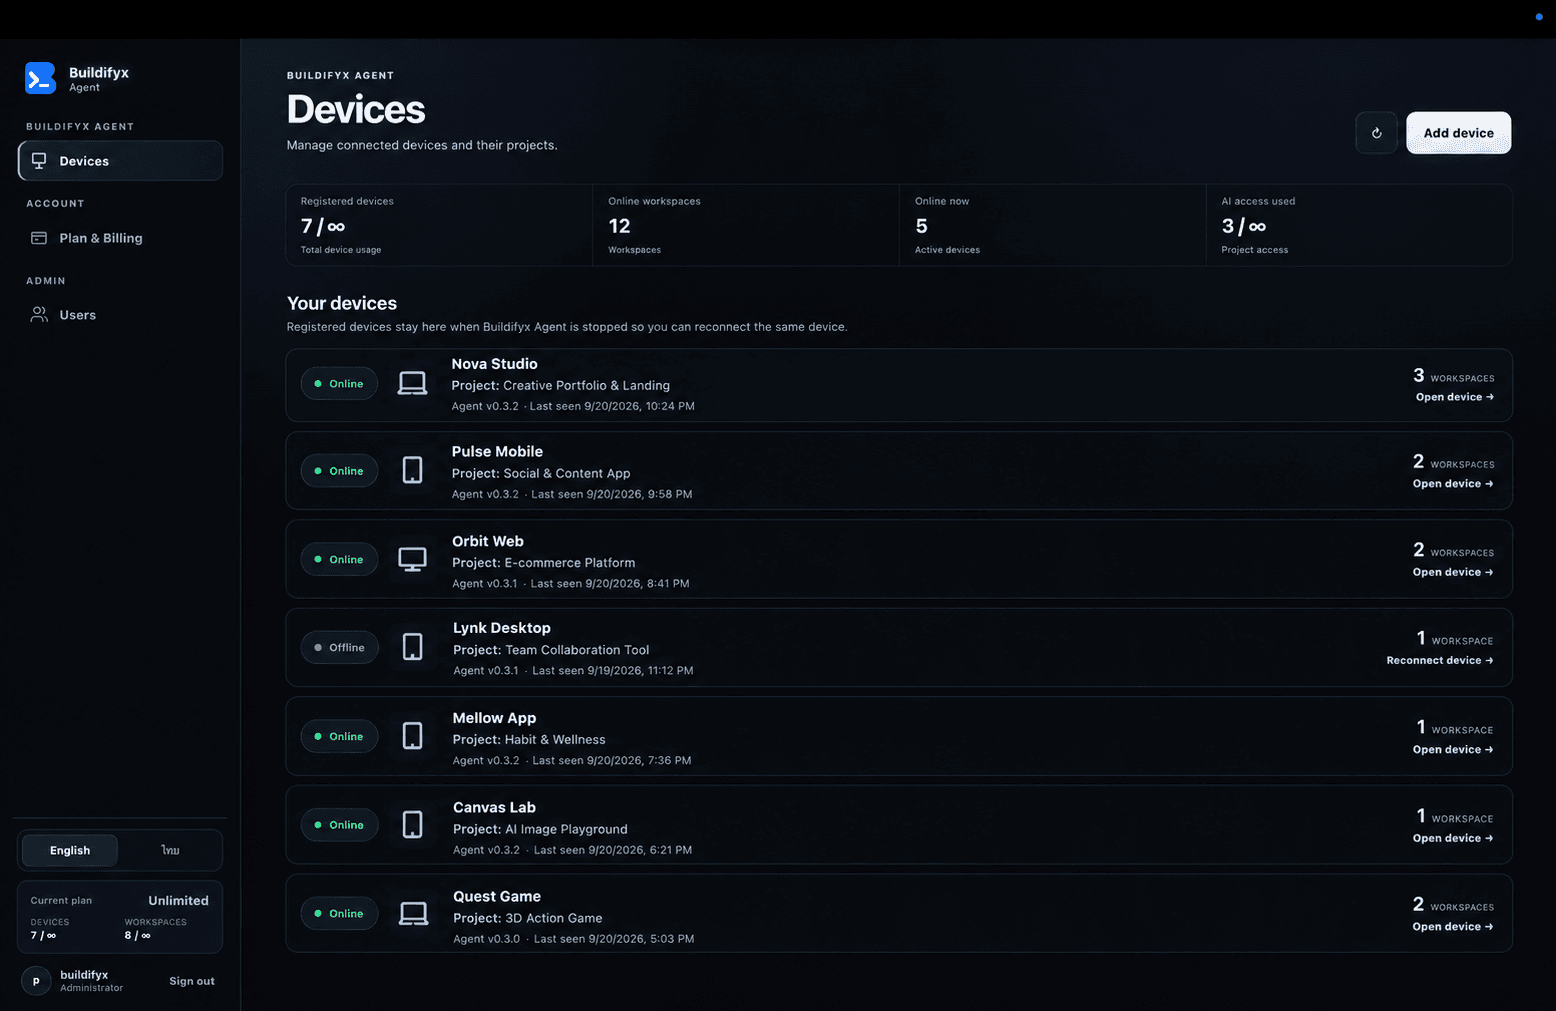Click the Pulse Mobile device name

point(497,452)
